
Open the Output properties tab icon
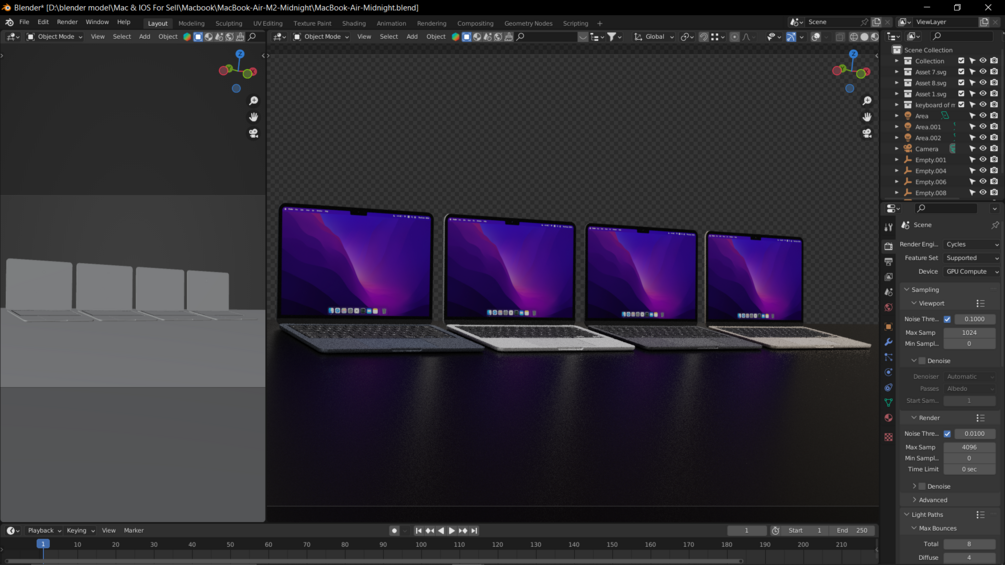[888, 261]
